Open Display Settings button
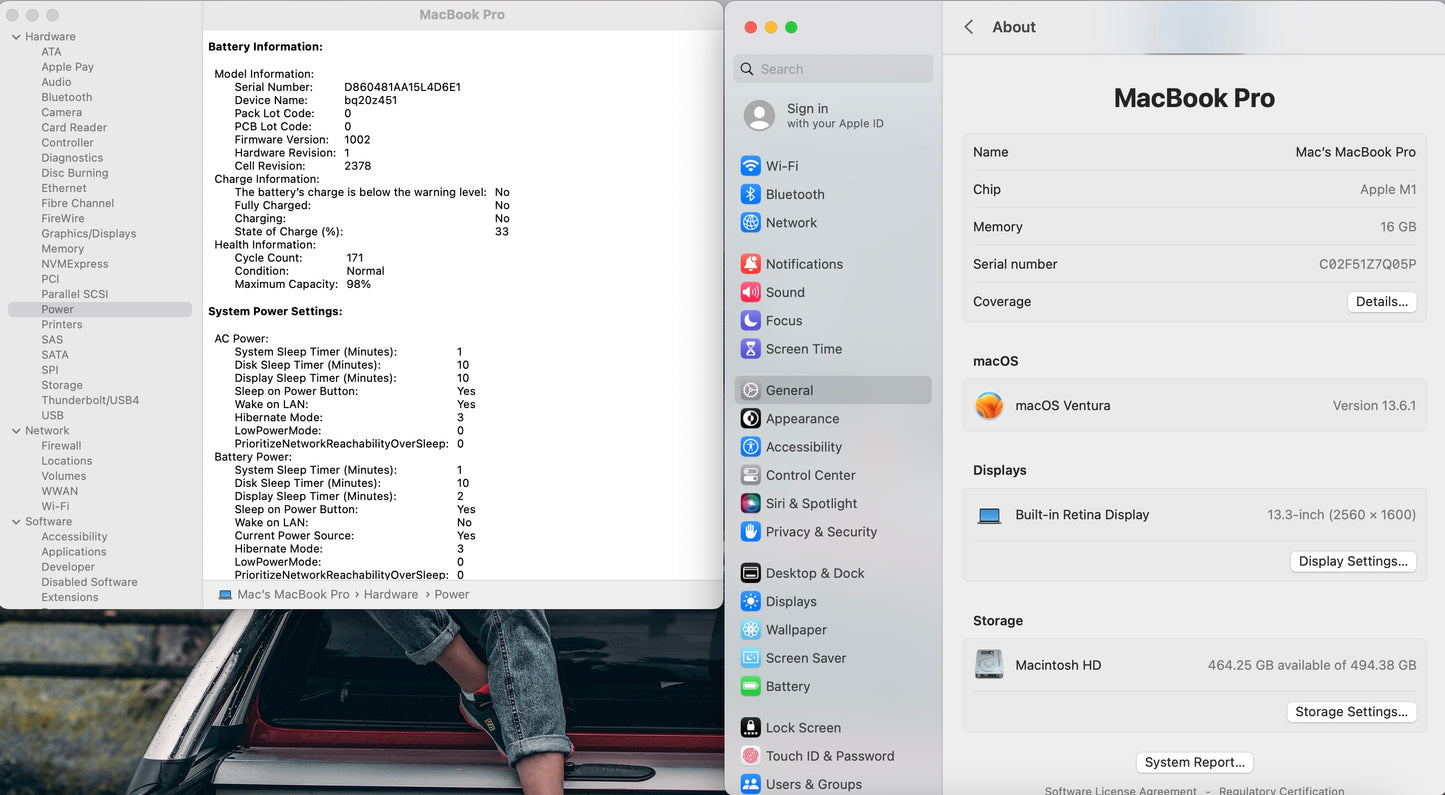This screenshot has width=1445, height=795. (1352, 561)
